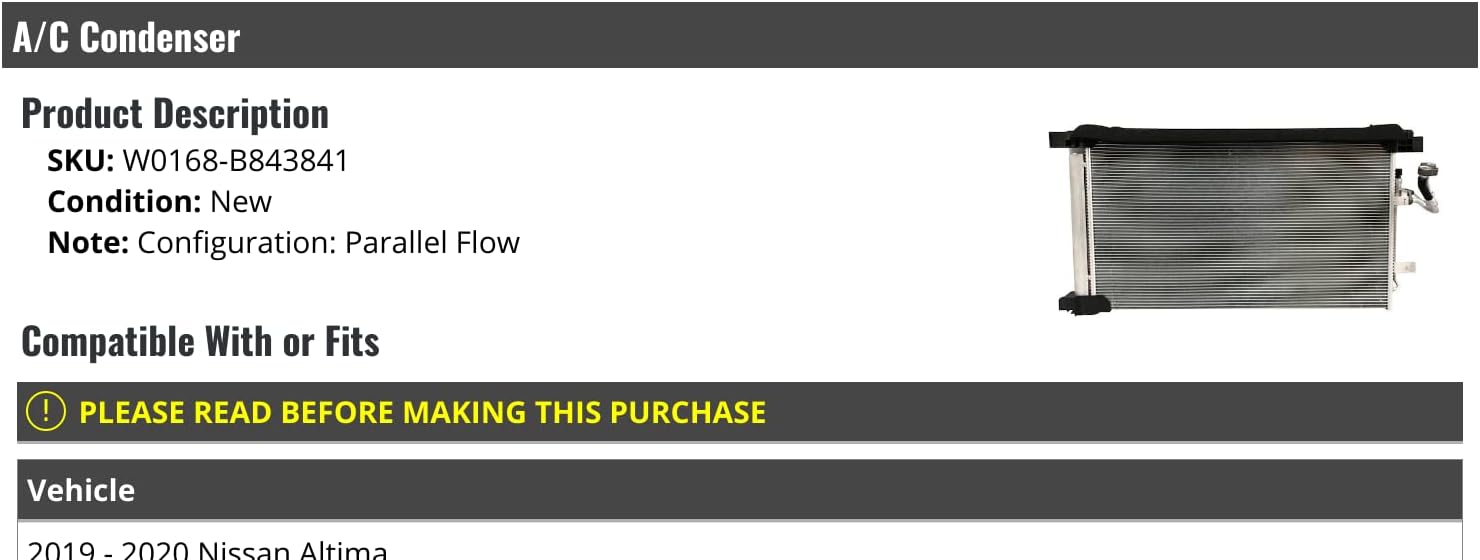This screenshot has height=560, width=1480.
Task: Click the Compatible With or Fits heading
Action: coord(200,342)
